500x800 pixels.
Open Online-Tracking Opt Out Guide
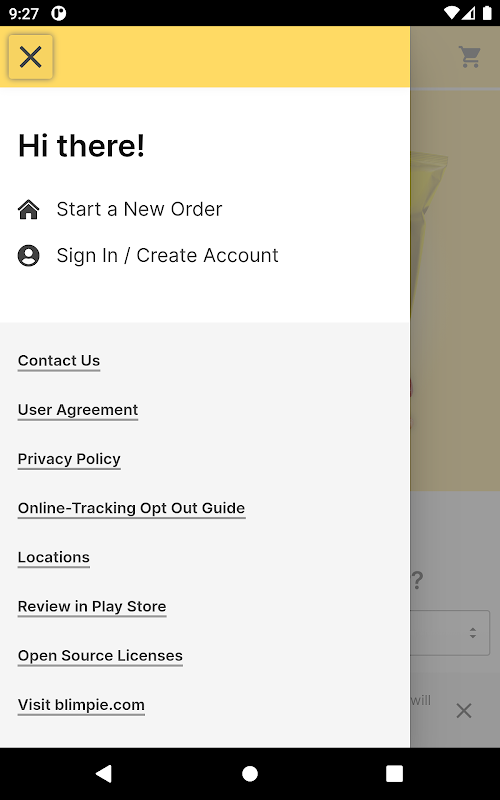(132, 508)
